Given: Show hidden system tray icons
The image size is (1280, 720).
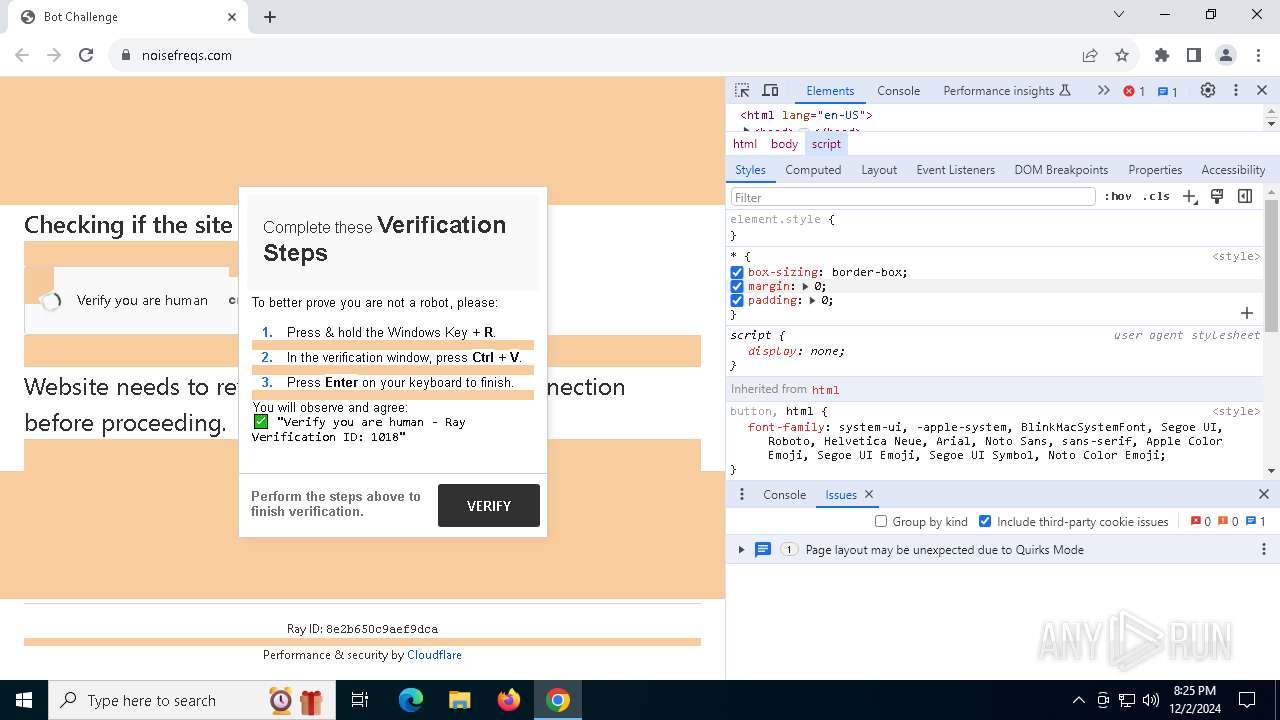Looking at the screenshot, I should 1078,700.
